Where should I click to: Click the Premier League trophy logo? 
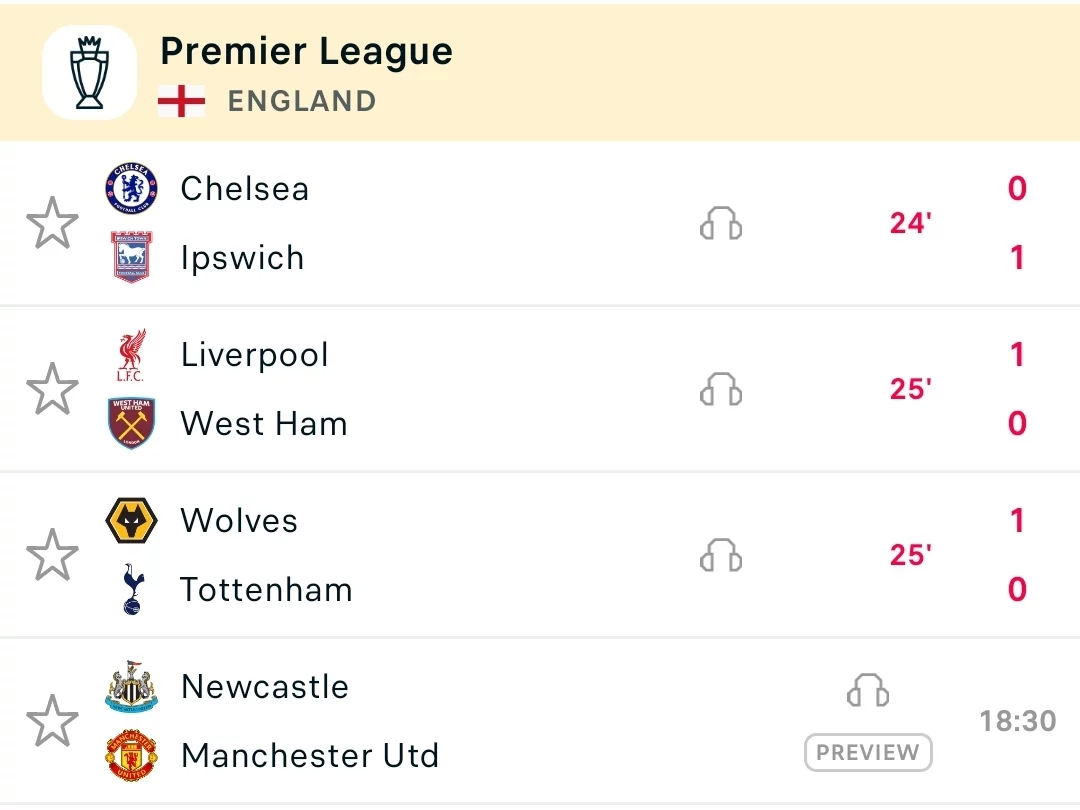90,72
